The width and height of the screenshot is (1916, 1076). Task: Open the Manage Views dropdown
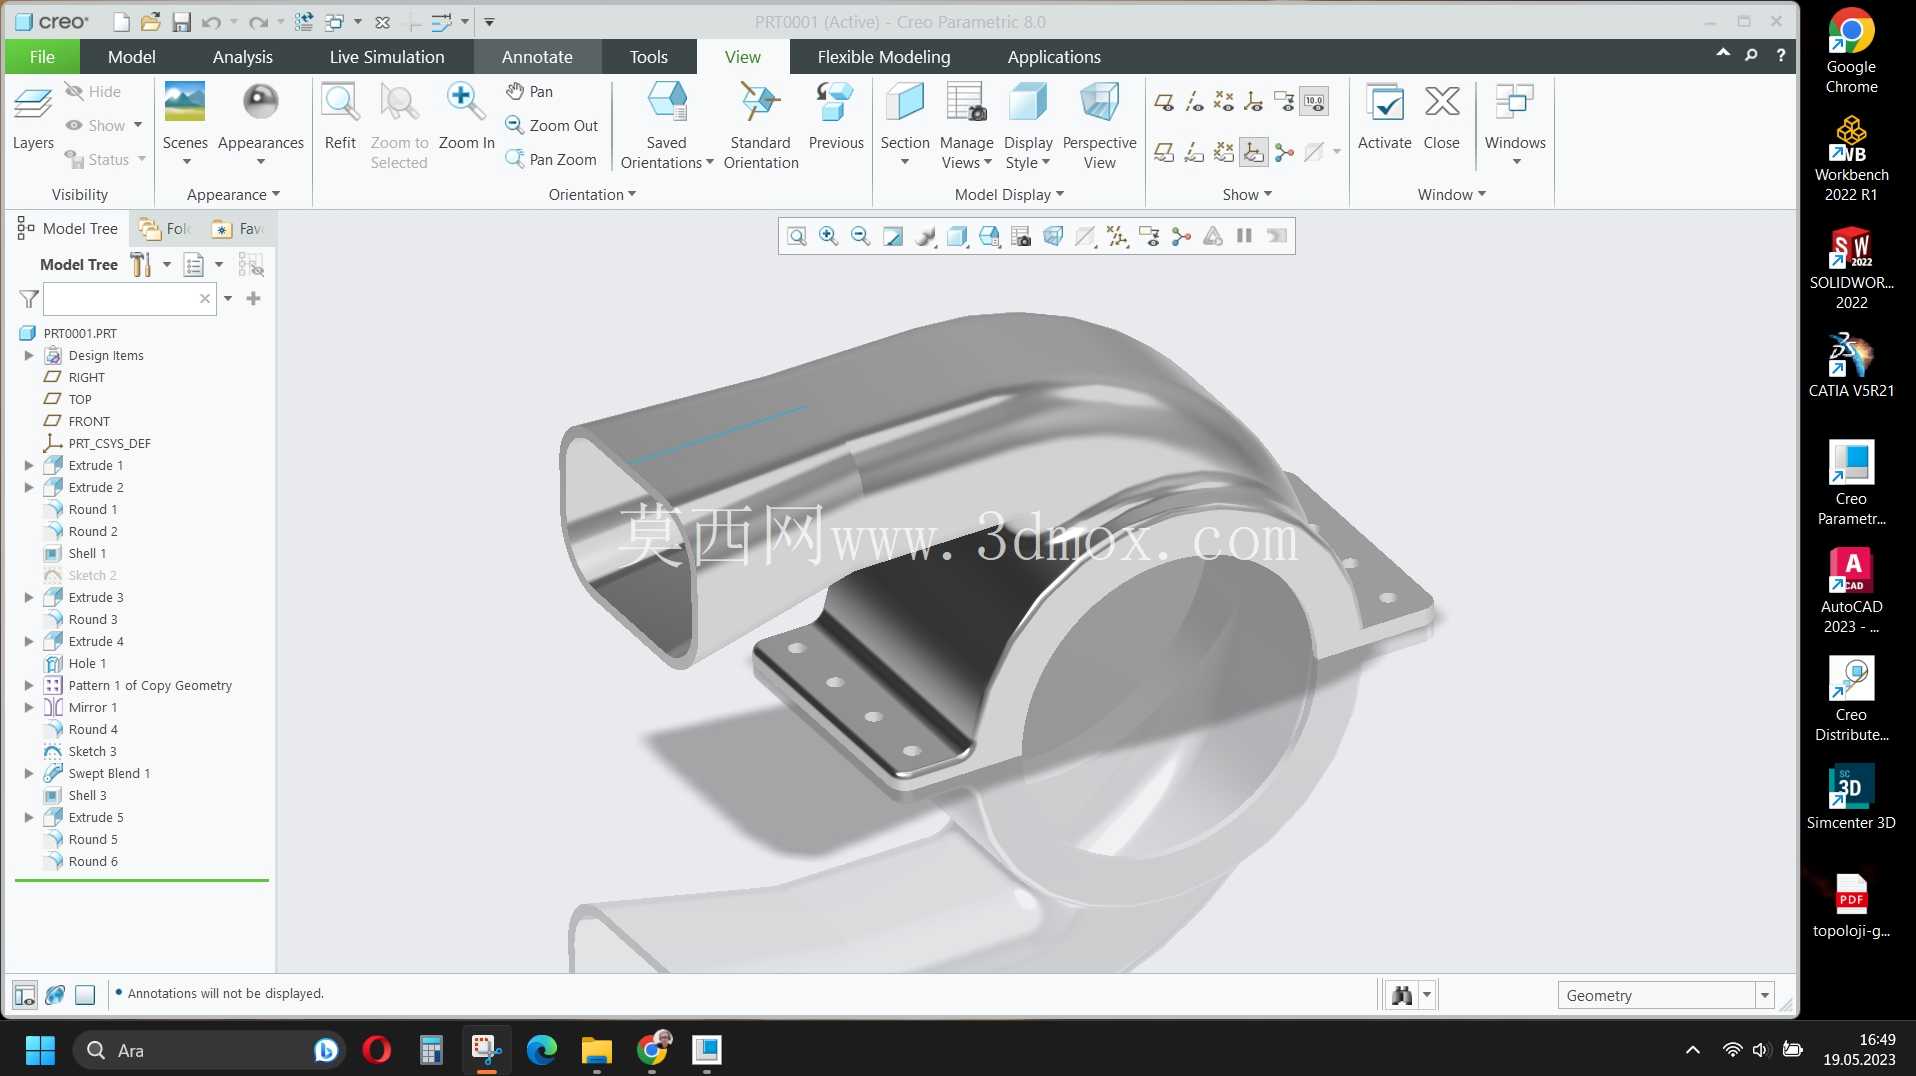(x=966, y=152)
